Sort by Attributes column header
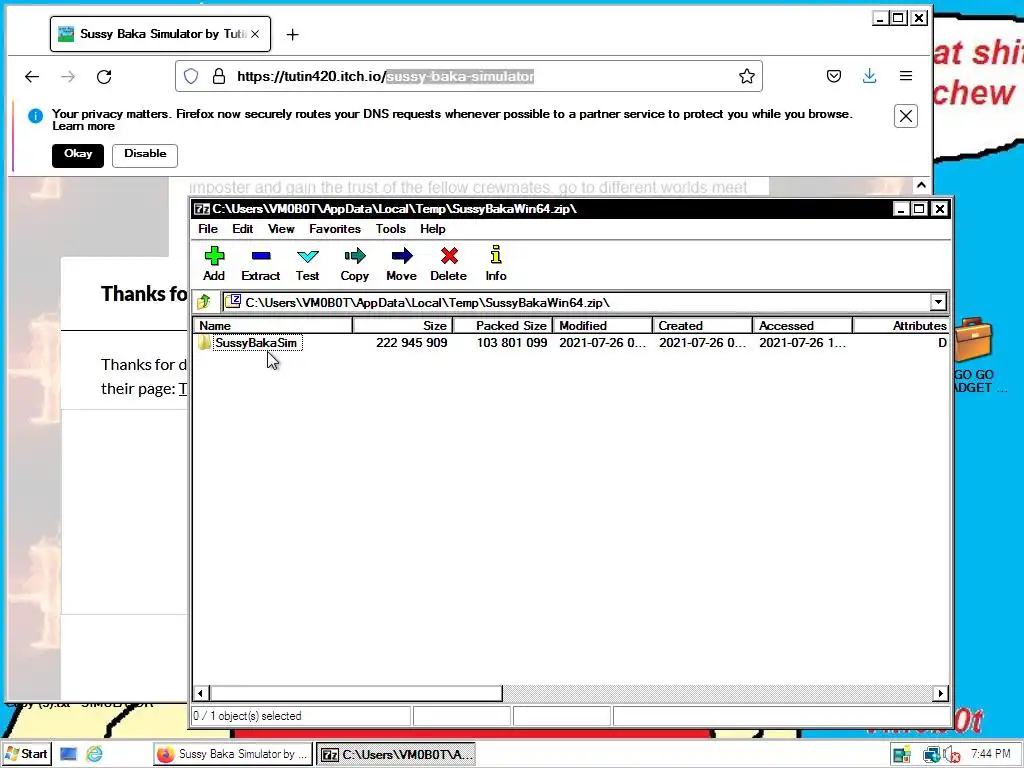The image size is (1024, 768). click(901, 325)
